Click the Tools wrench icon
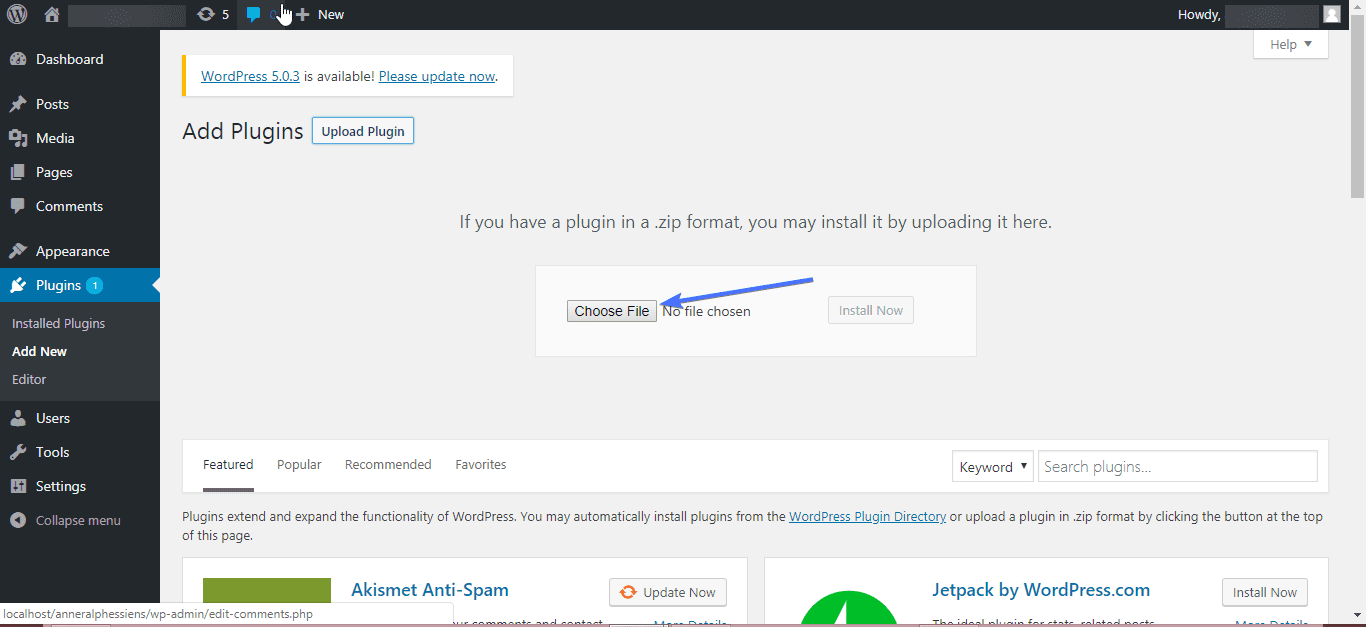This screenshot has width=1366, height=627. click(18, 452)
